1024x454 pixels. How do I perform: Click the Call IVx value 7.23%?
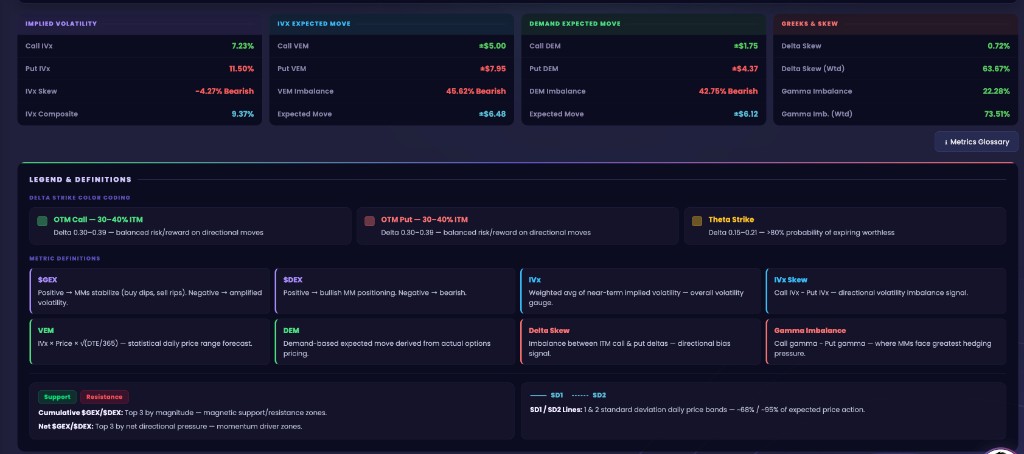(242, 46)
